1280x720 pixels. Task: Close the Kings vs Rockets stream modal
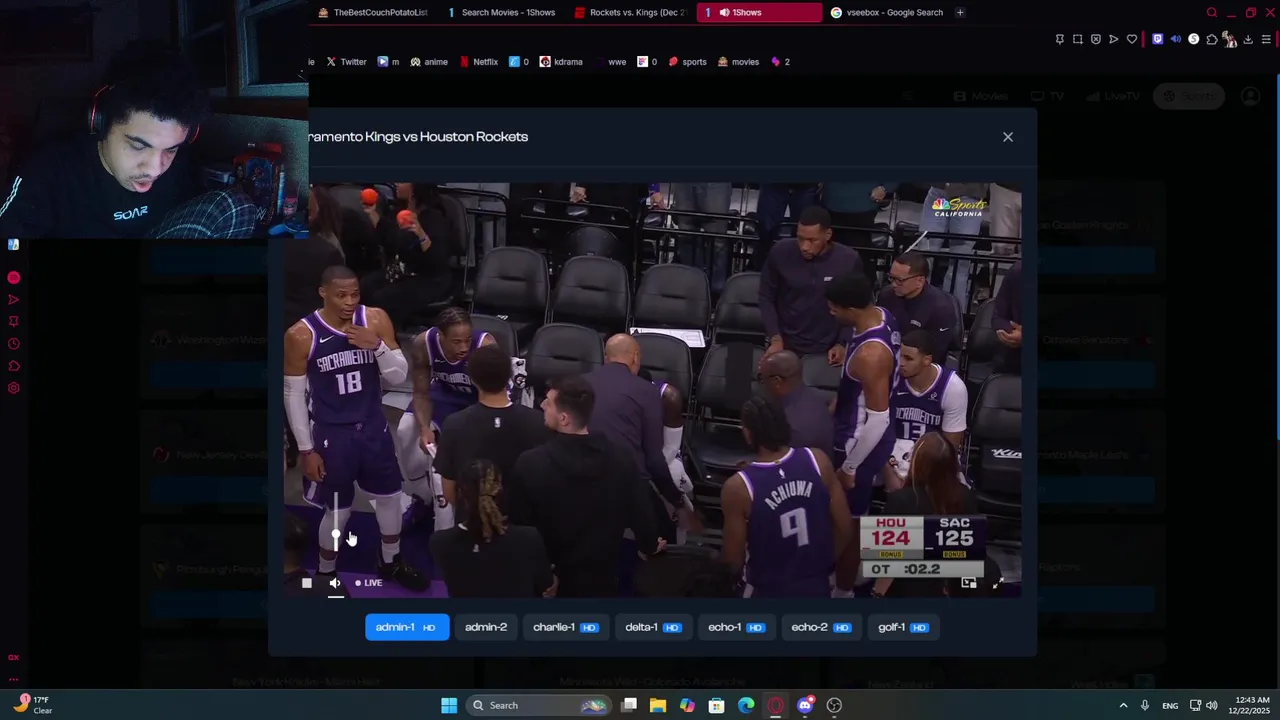(x=1008, y=137)
